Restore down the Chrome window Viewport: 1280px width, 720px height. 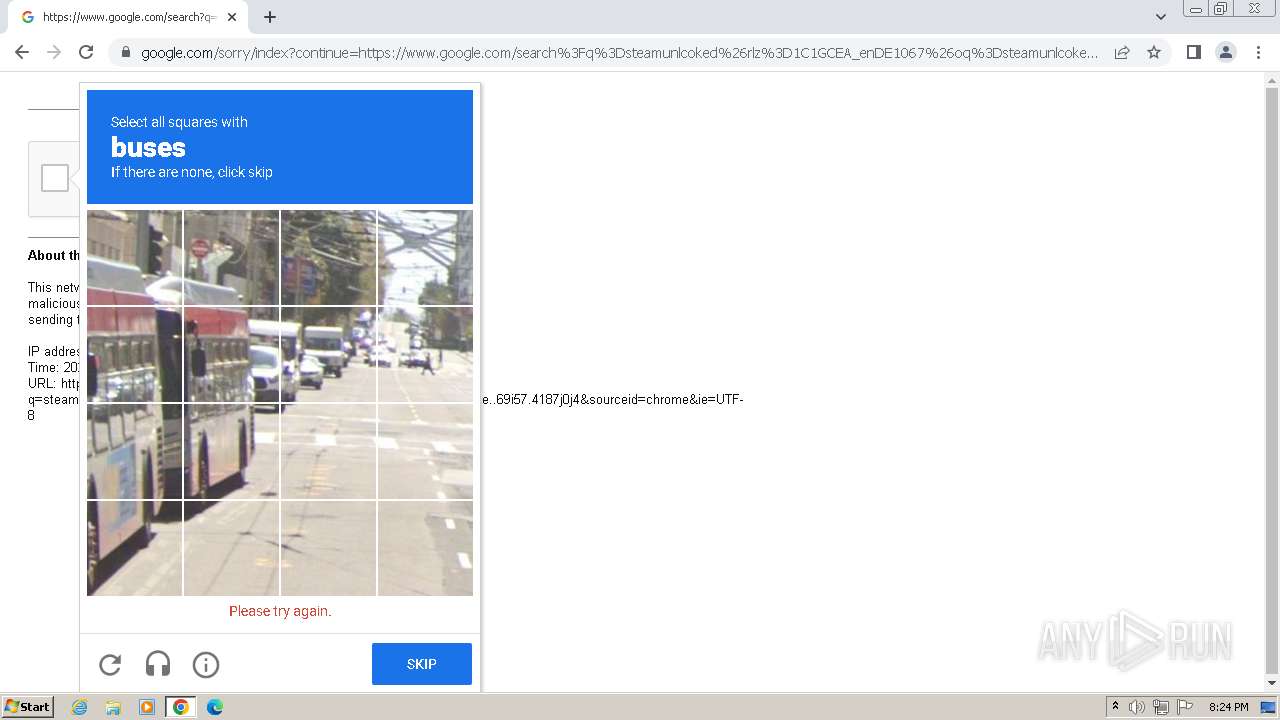1221,9
